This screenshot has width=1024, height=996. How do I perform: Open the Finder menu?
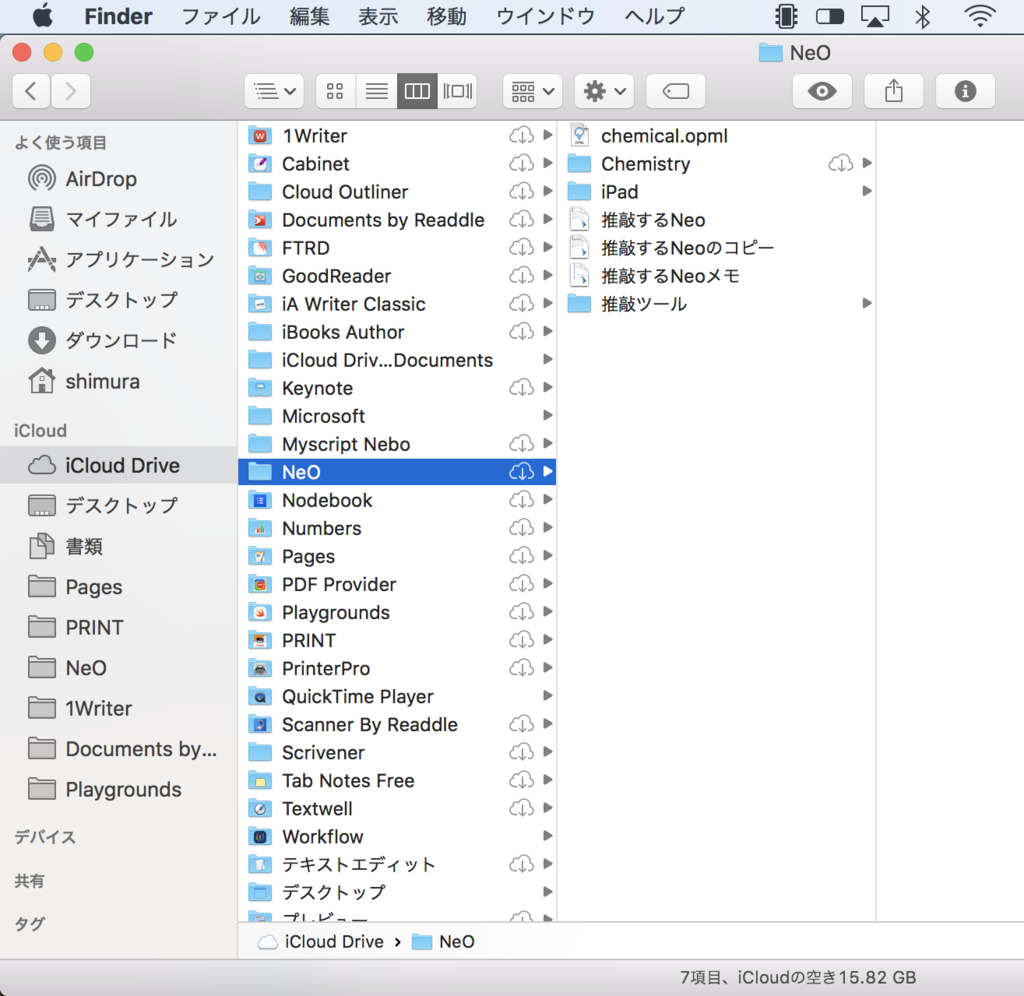click(x=118, y=16)
